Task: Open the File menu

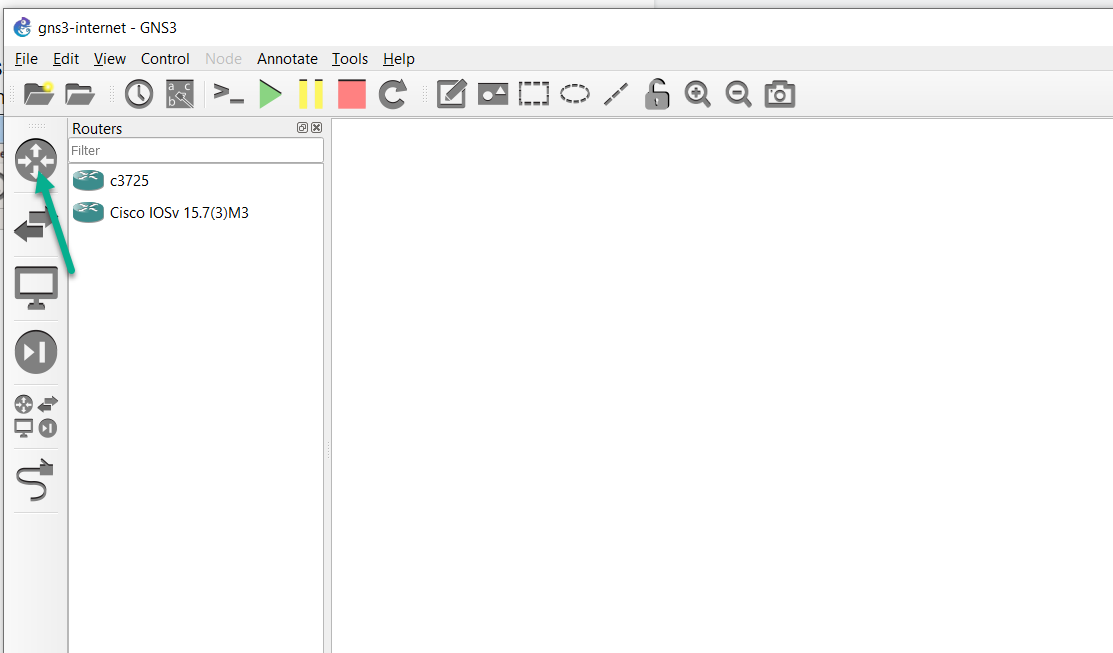Action: pyautogui.click(x=26, y=59)
